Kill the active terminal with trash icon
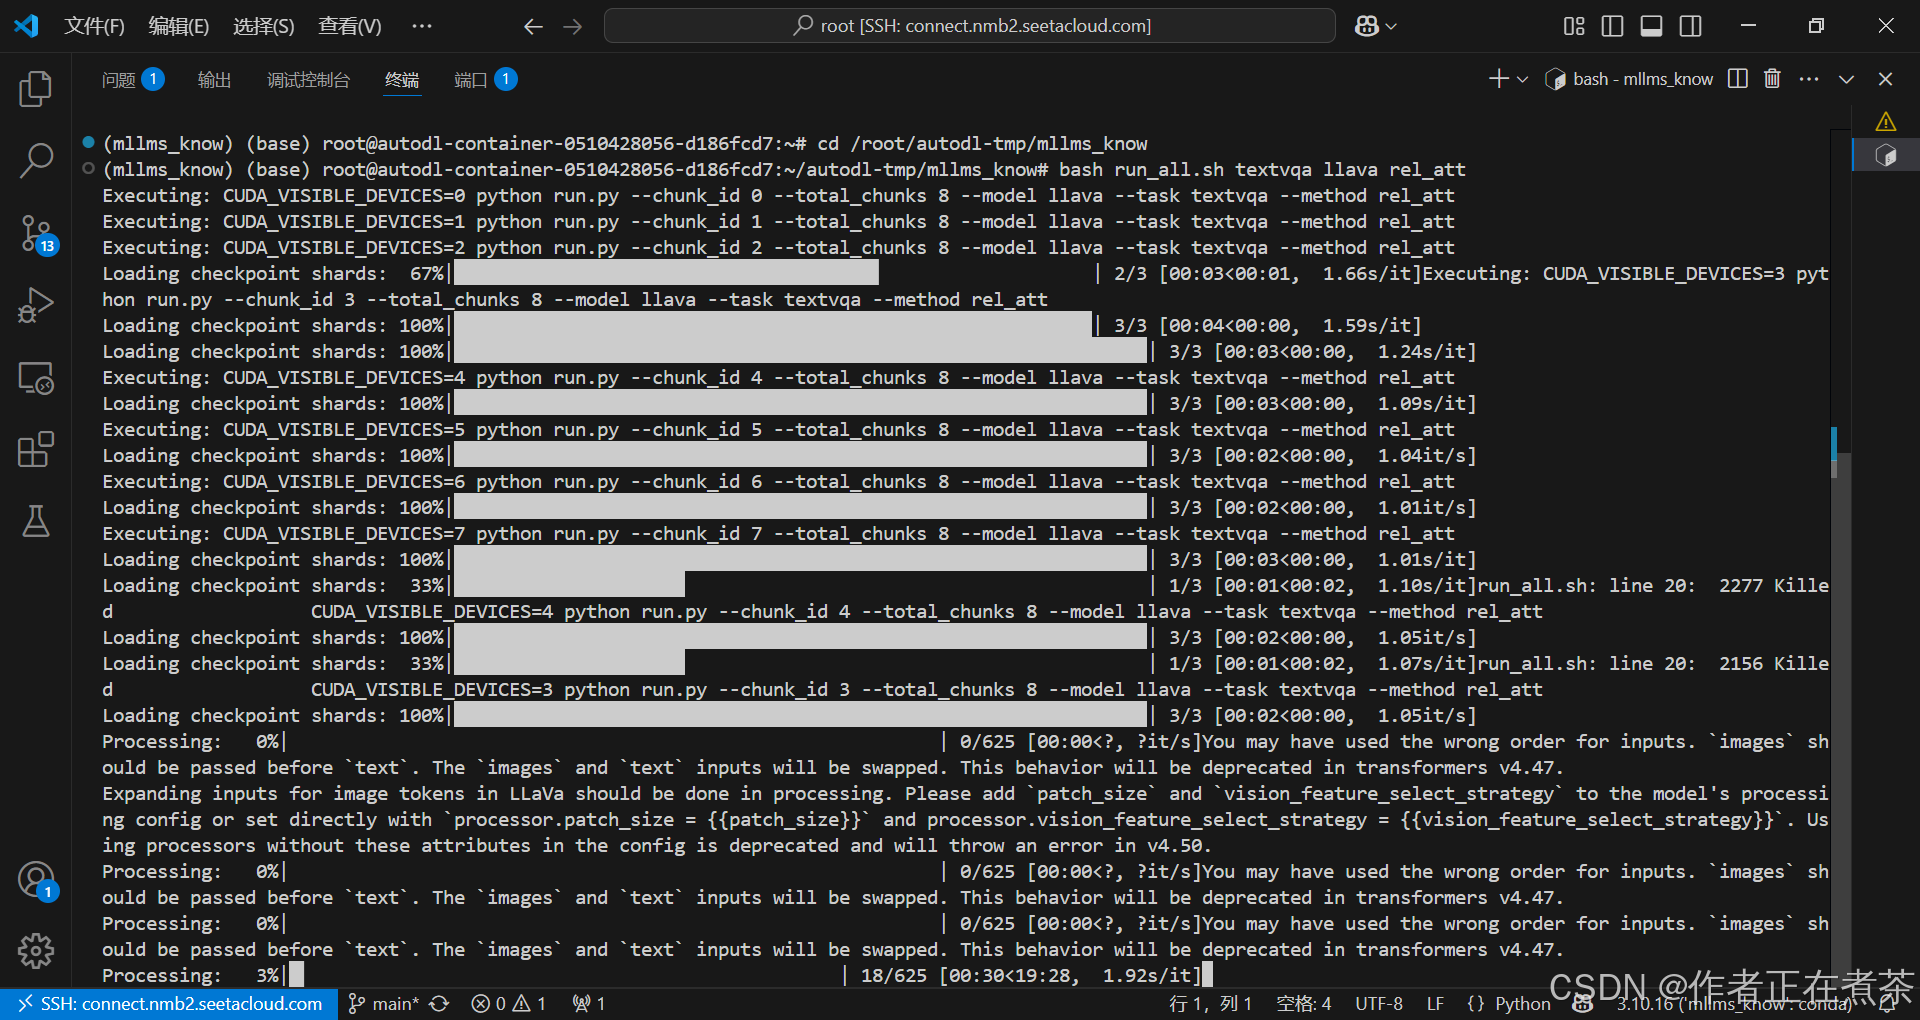 (1772, 78)
